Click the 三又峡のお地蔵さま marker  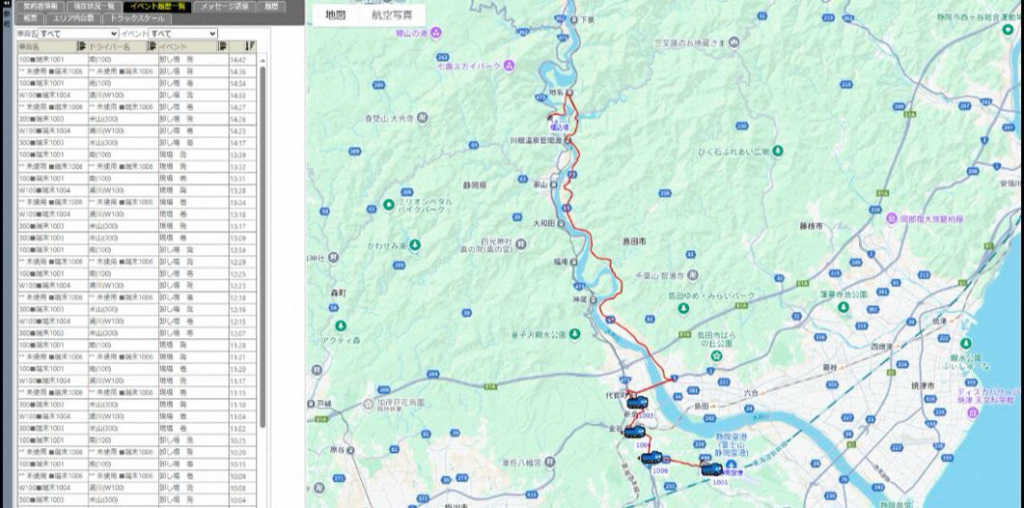[x=735, y=43]
